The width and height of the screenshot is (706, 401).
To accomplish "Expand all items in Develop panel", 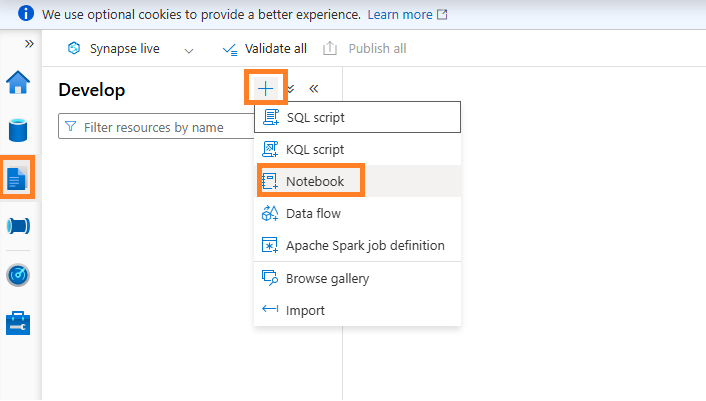I will coord(291,89).
